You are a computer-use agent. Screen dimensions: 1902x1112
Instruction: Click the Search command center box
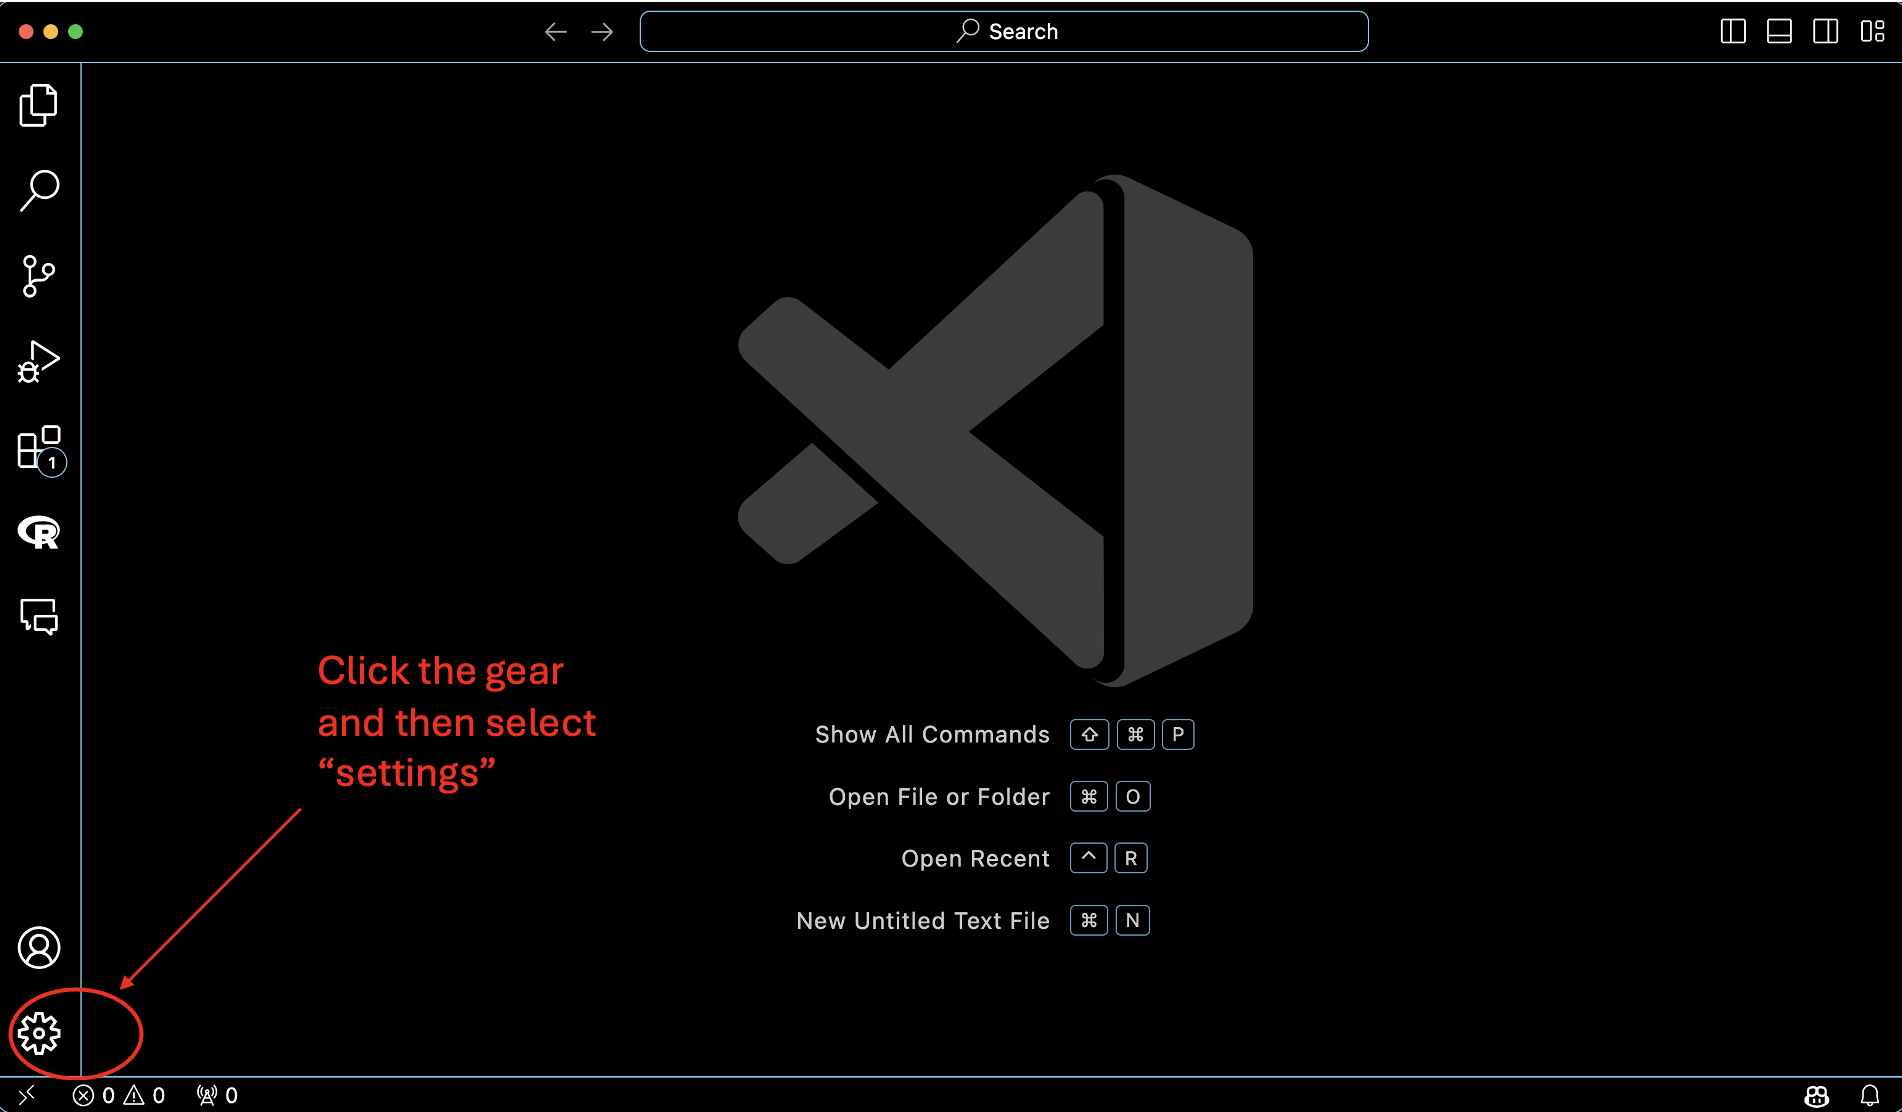[1004, 32]
